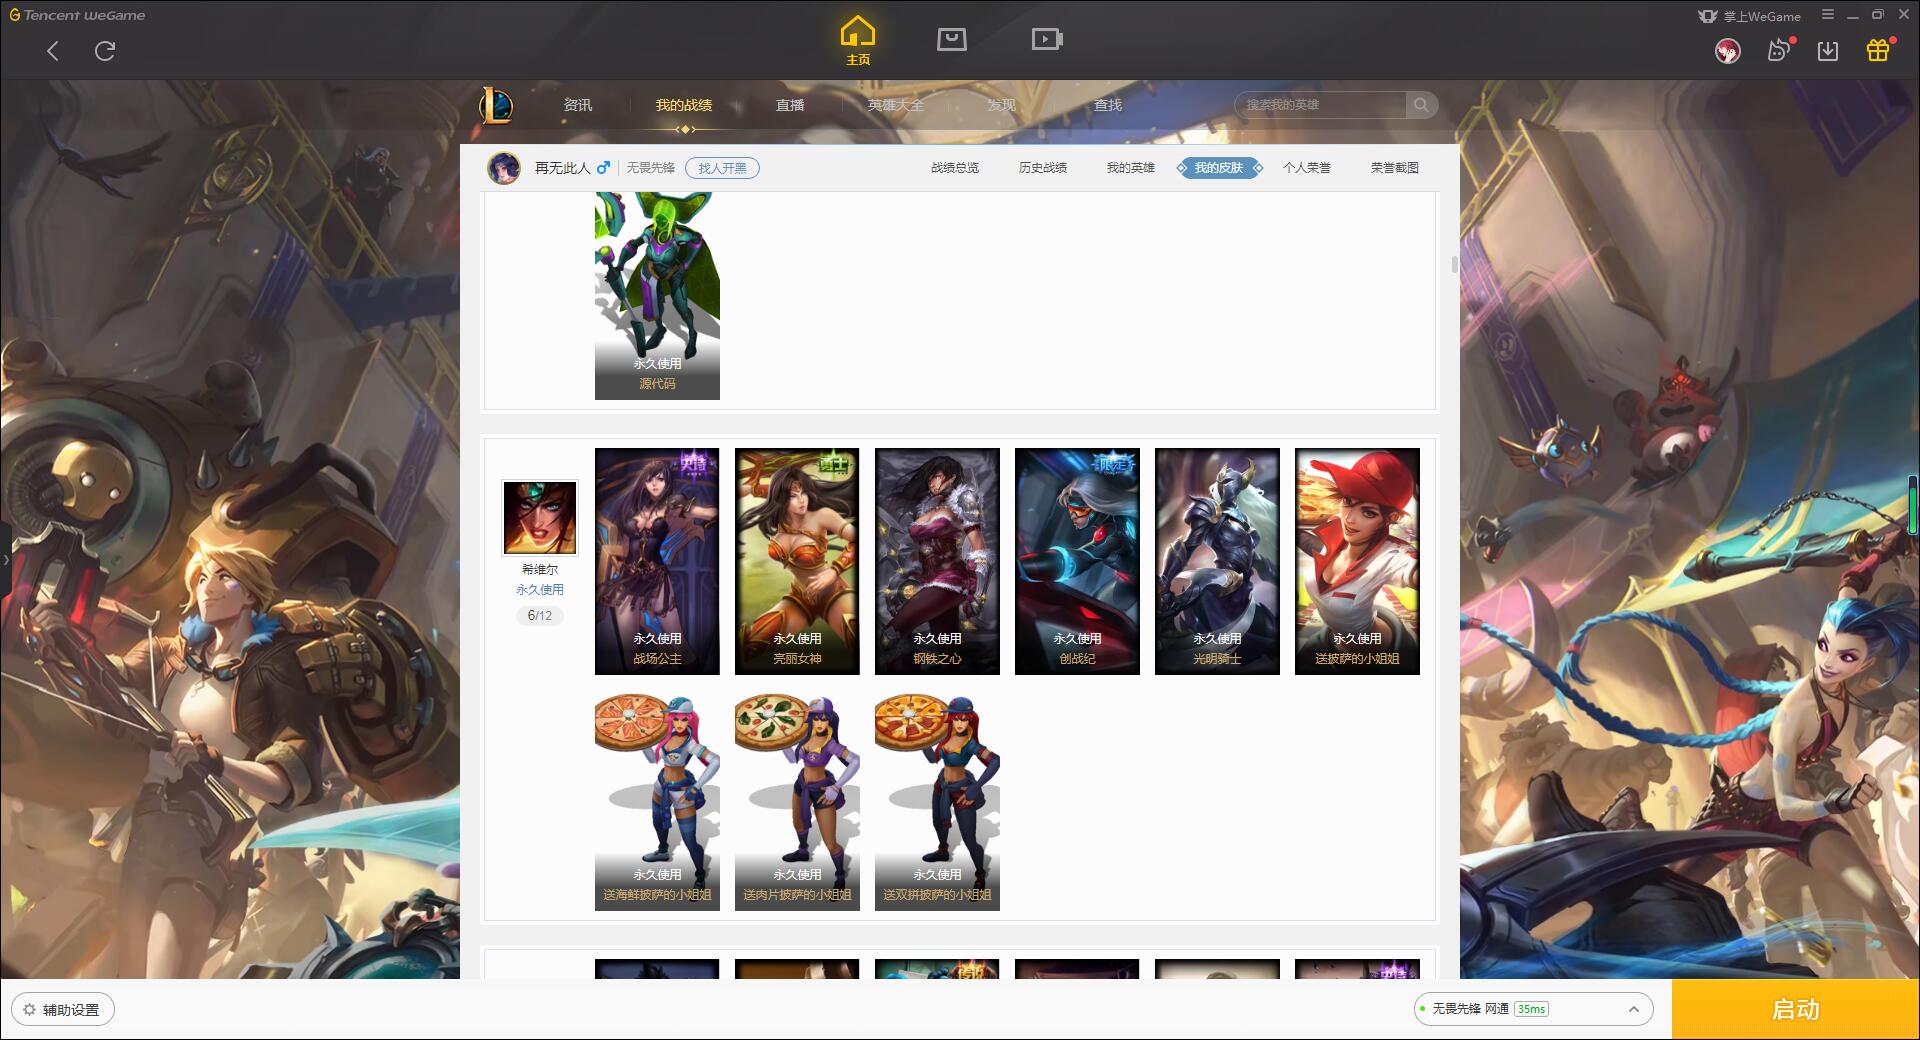Viewport: 1920px width, 1040px height.
Task: Refresh the current page
Action: tap(105, 51)
